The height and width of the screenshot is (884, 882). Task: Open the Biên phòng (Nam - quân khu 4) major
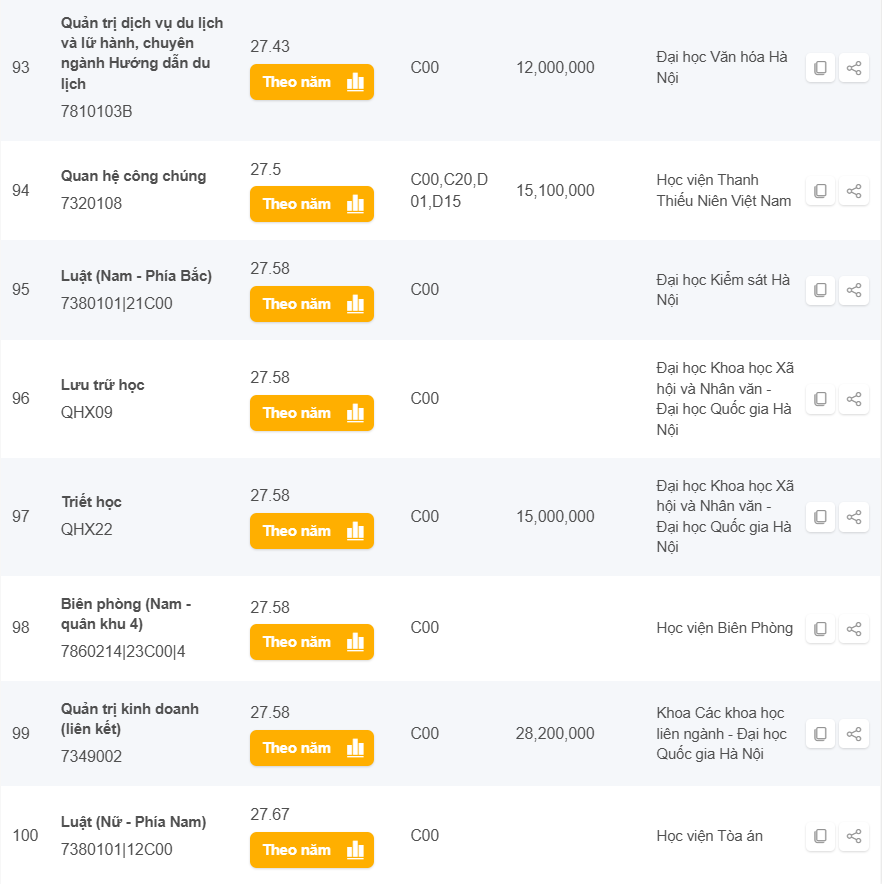(126, 614)
